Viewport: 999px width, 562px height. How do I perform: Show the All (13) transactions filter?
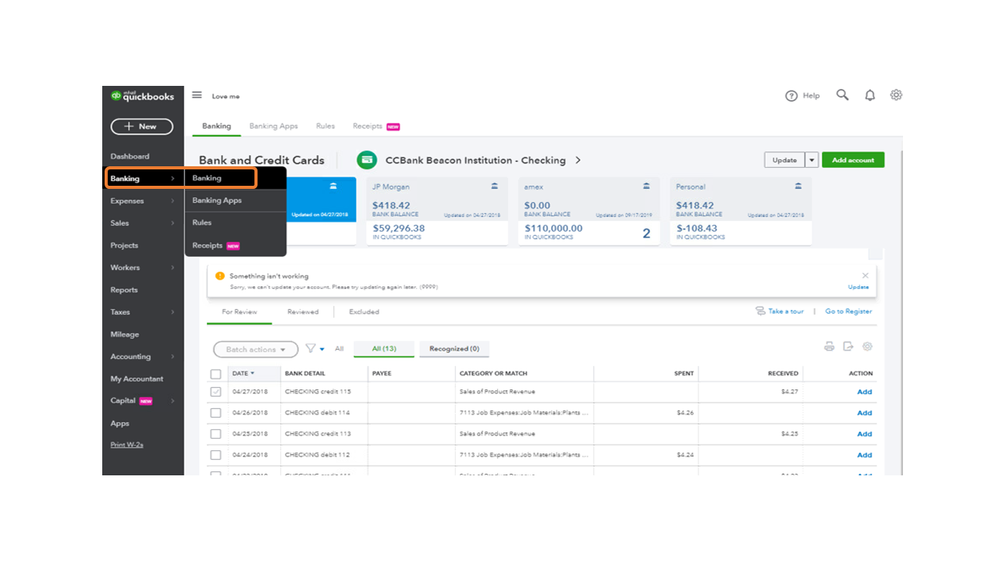point(384,349)
